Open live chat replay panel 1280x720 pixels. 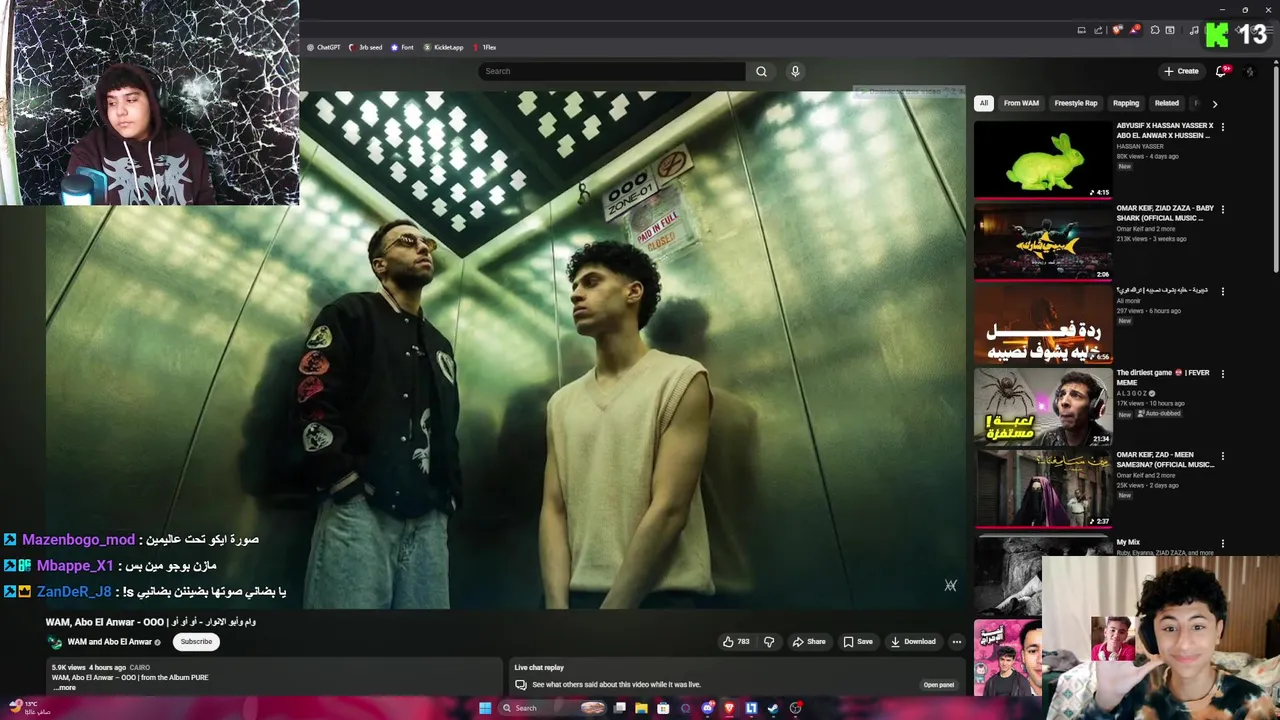click(938, 685)
